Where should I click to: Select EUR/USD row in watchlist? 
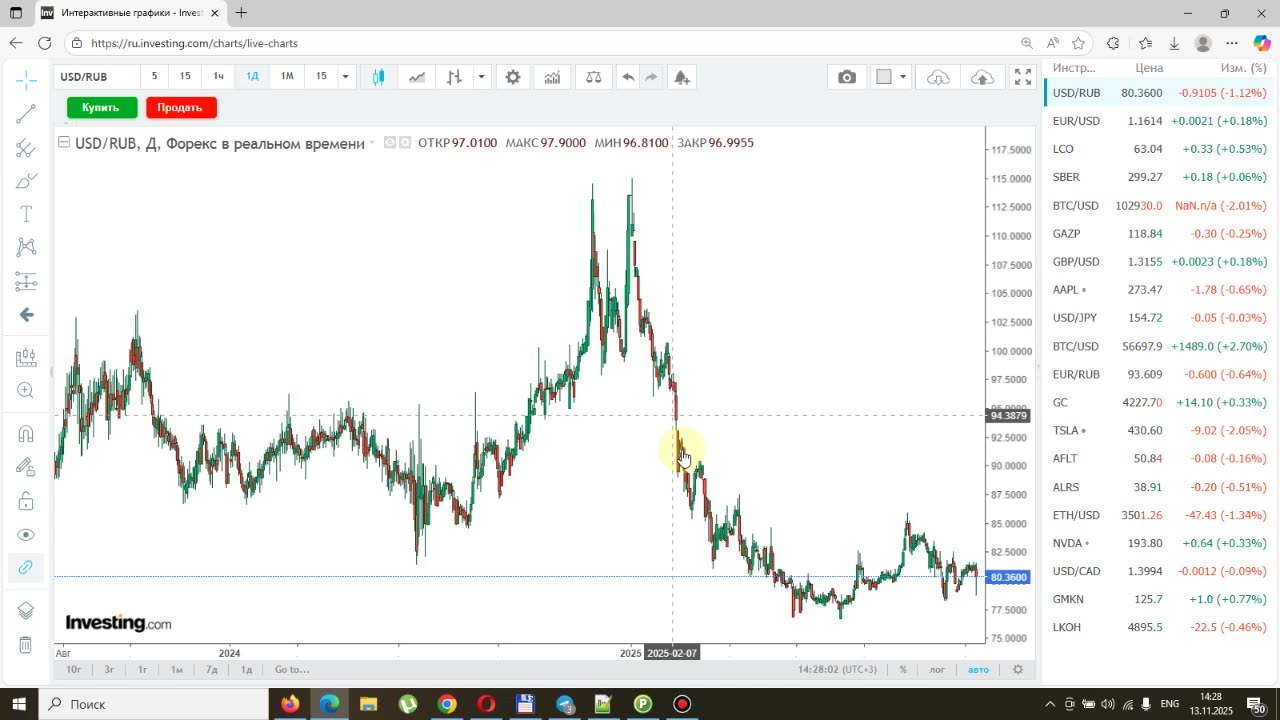pyautogui.click(x=1160, y=121)
